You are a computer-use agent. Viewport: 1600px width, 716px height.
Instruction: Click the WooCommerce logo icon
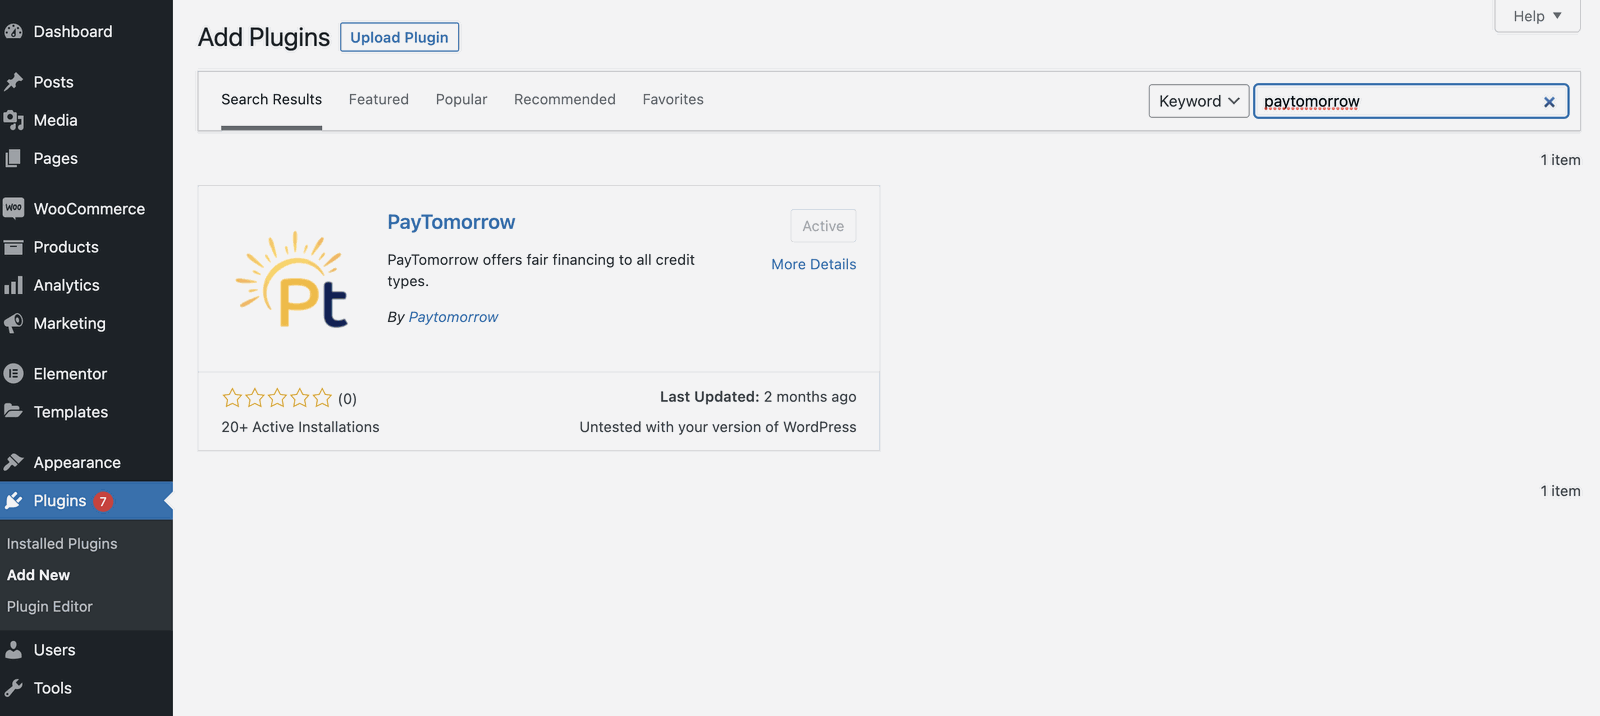point(13,208)
